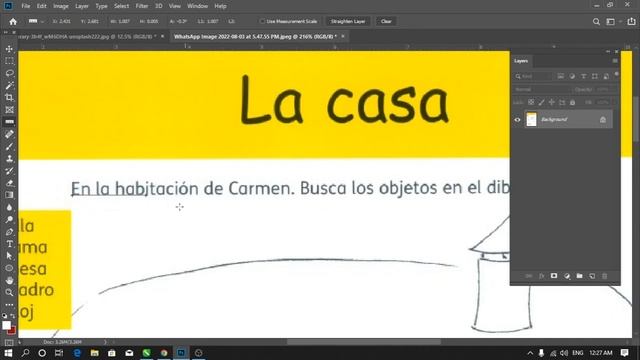
Task: Open the Filter menu
Action: [x=142, y=6]
